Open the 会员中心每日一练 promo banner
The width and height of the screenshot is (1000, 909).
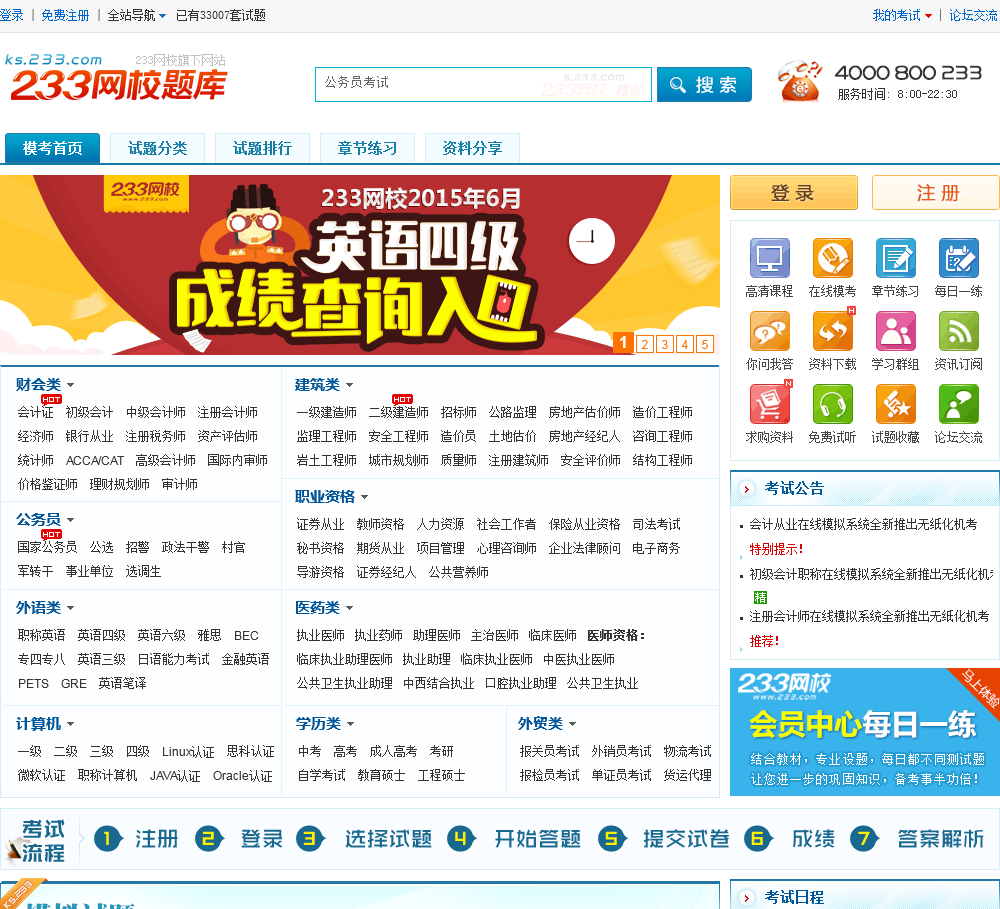865,732
